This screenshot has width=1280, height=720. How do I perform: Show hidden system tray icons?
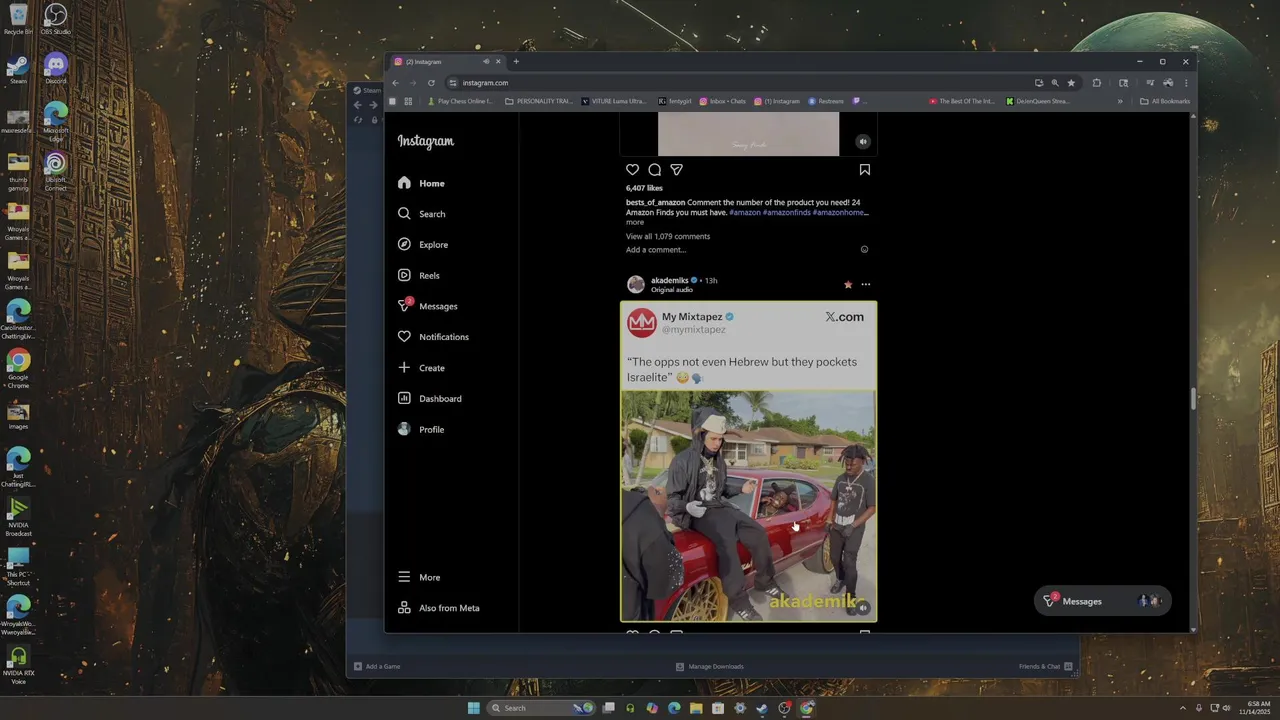point(1182,708)
